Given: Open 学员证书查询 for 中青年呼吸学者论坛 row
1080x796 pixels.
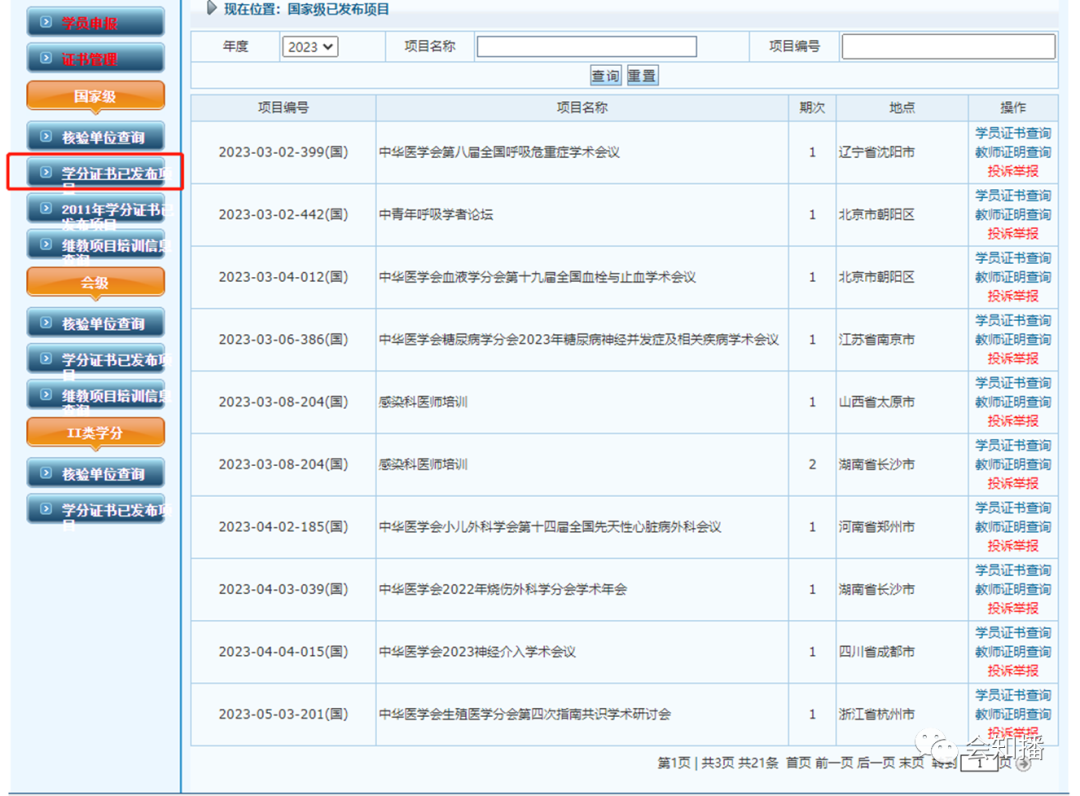Looking at the screenshot, I should 1013,196.
